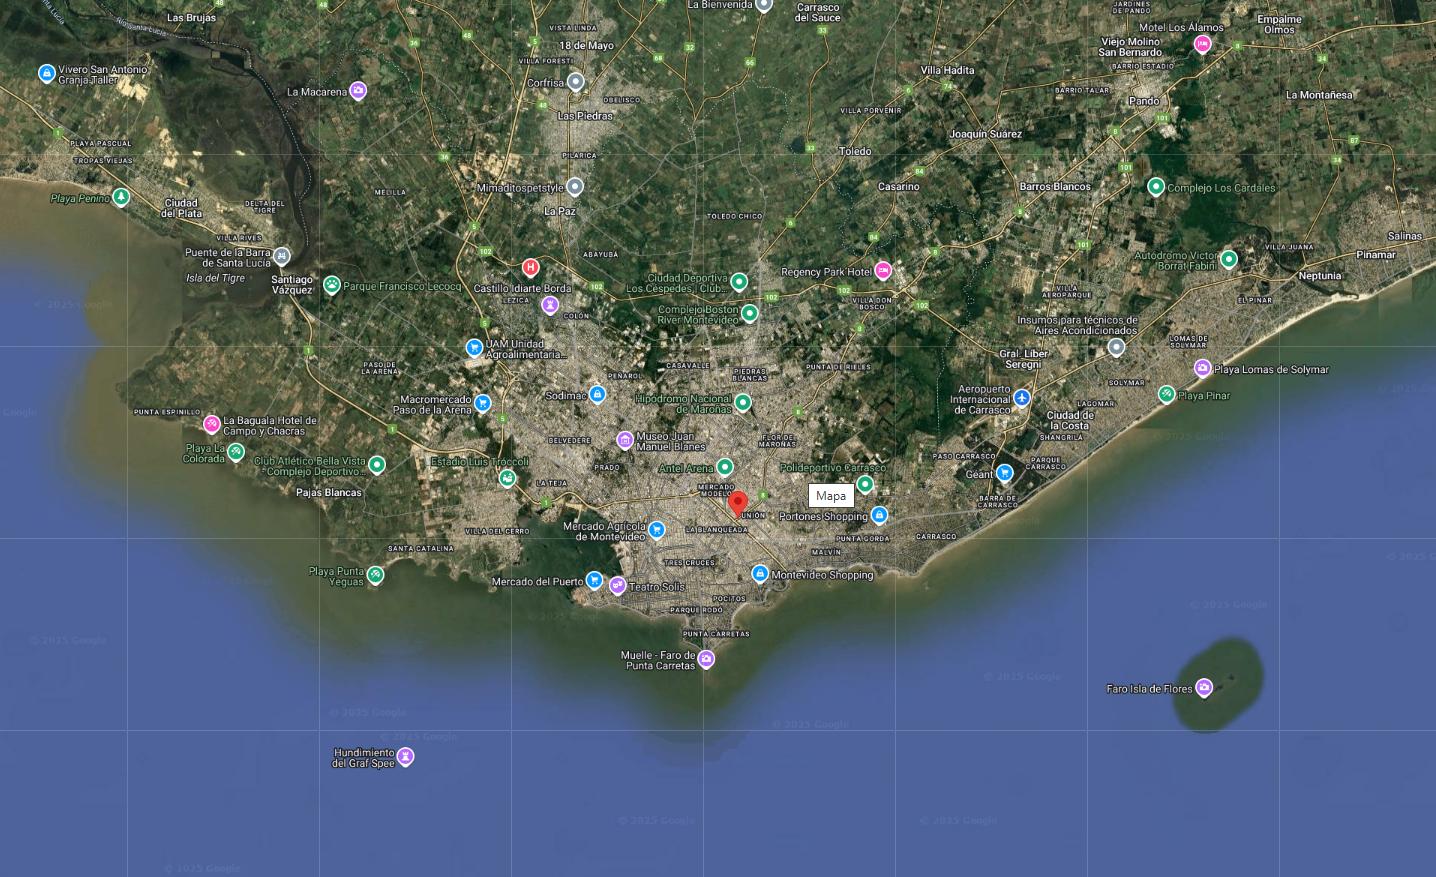Click the Museo Juan Manuel Blanes icon

tap(625, 439)
